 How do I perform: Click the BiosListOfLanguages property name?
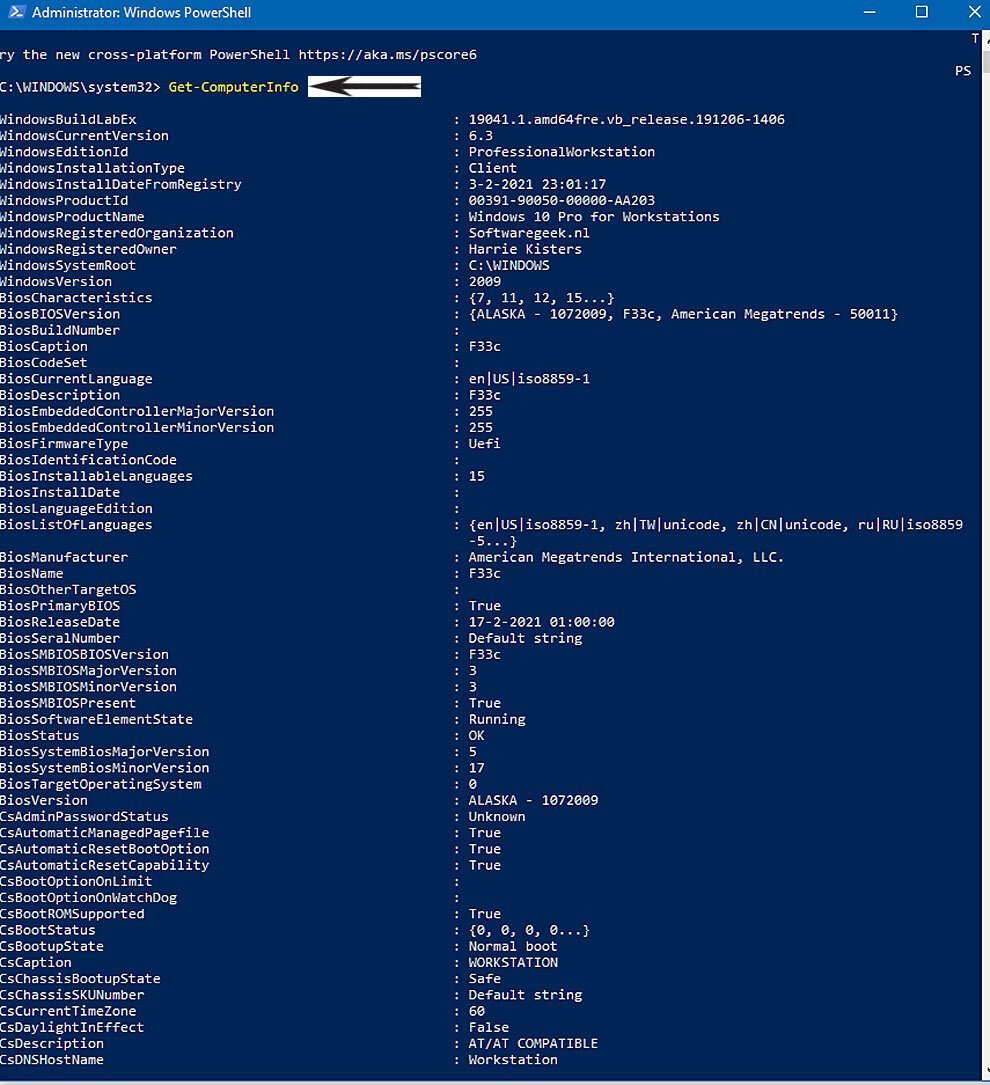coord(76,525)
